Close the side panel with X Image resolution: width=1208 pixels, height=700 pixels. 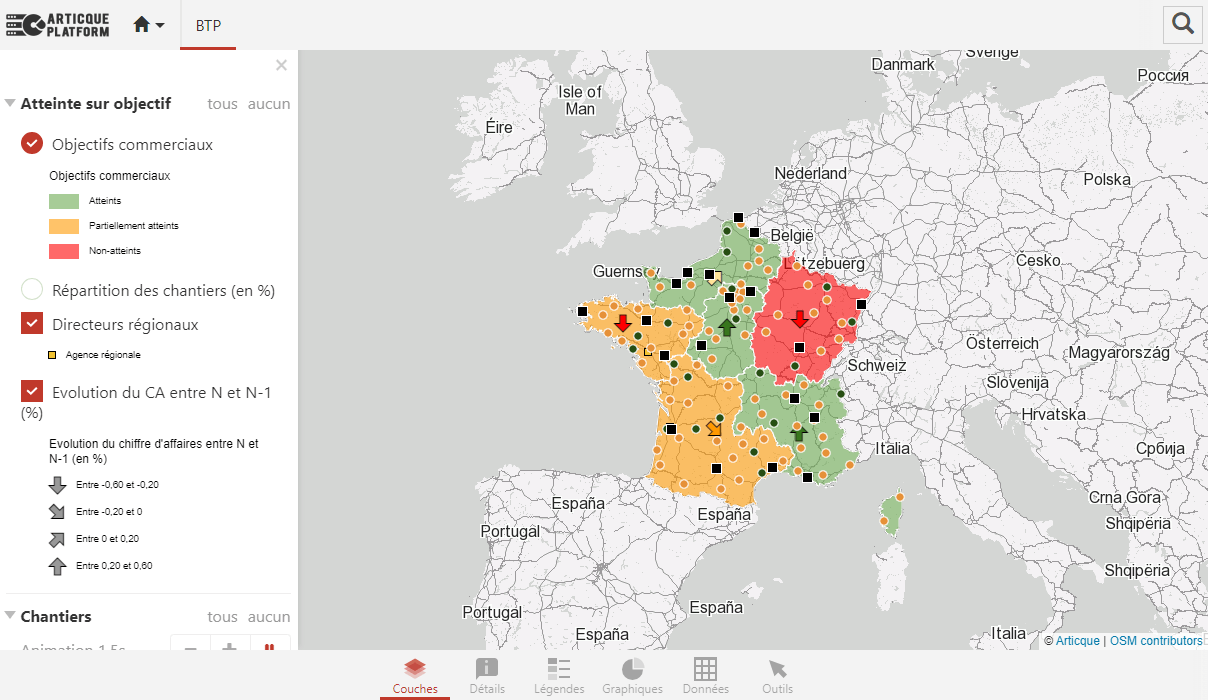pyautogui.click(x=281, y=66)
